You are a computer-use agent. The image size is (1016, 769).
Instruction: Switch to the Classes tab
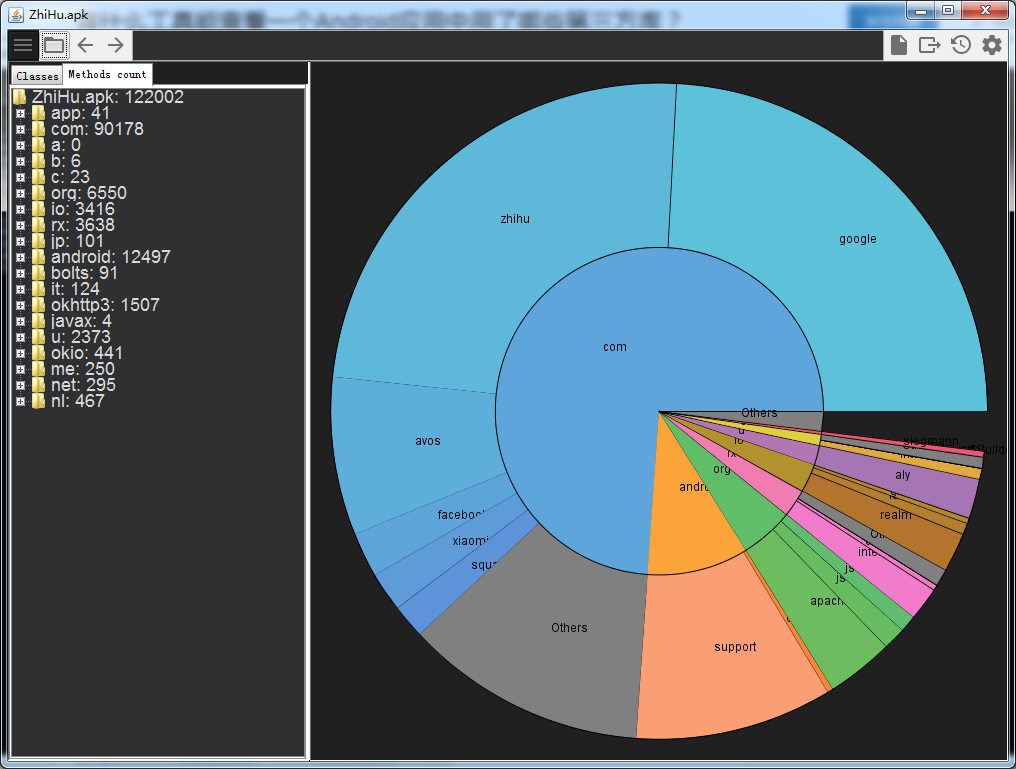point(37,75)
